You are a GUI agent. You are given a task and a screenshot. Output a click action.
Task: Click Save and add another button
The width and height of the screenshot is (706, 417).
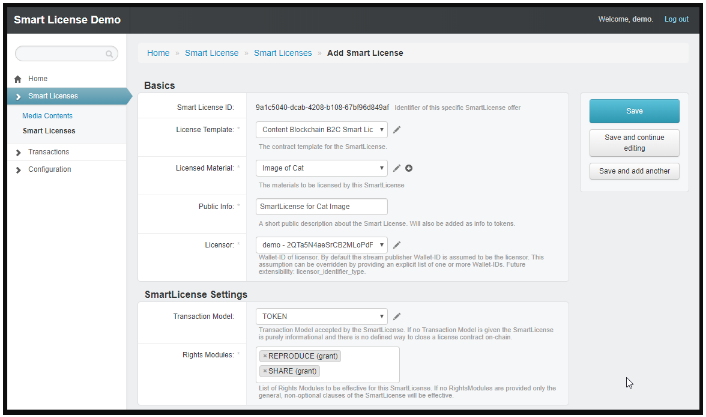point(634,172)
